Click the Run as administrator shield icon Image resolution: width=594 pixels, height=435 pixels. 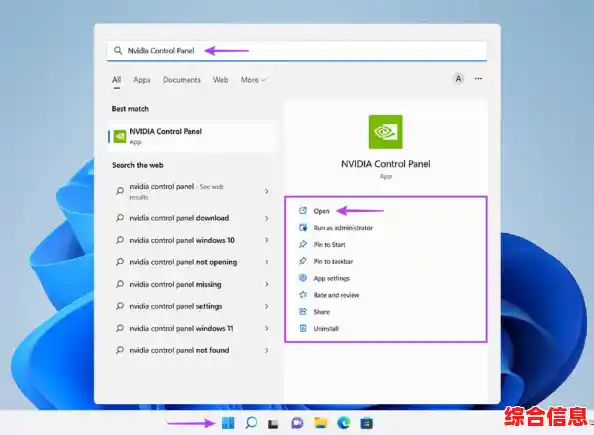[x=303, y=227]
